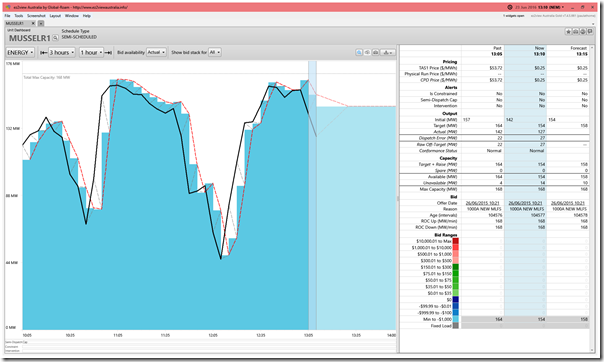Open the Tools menu
The width and height of the screenshot is (604, 362).
tap(19, 16)
